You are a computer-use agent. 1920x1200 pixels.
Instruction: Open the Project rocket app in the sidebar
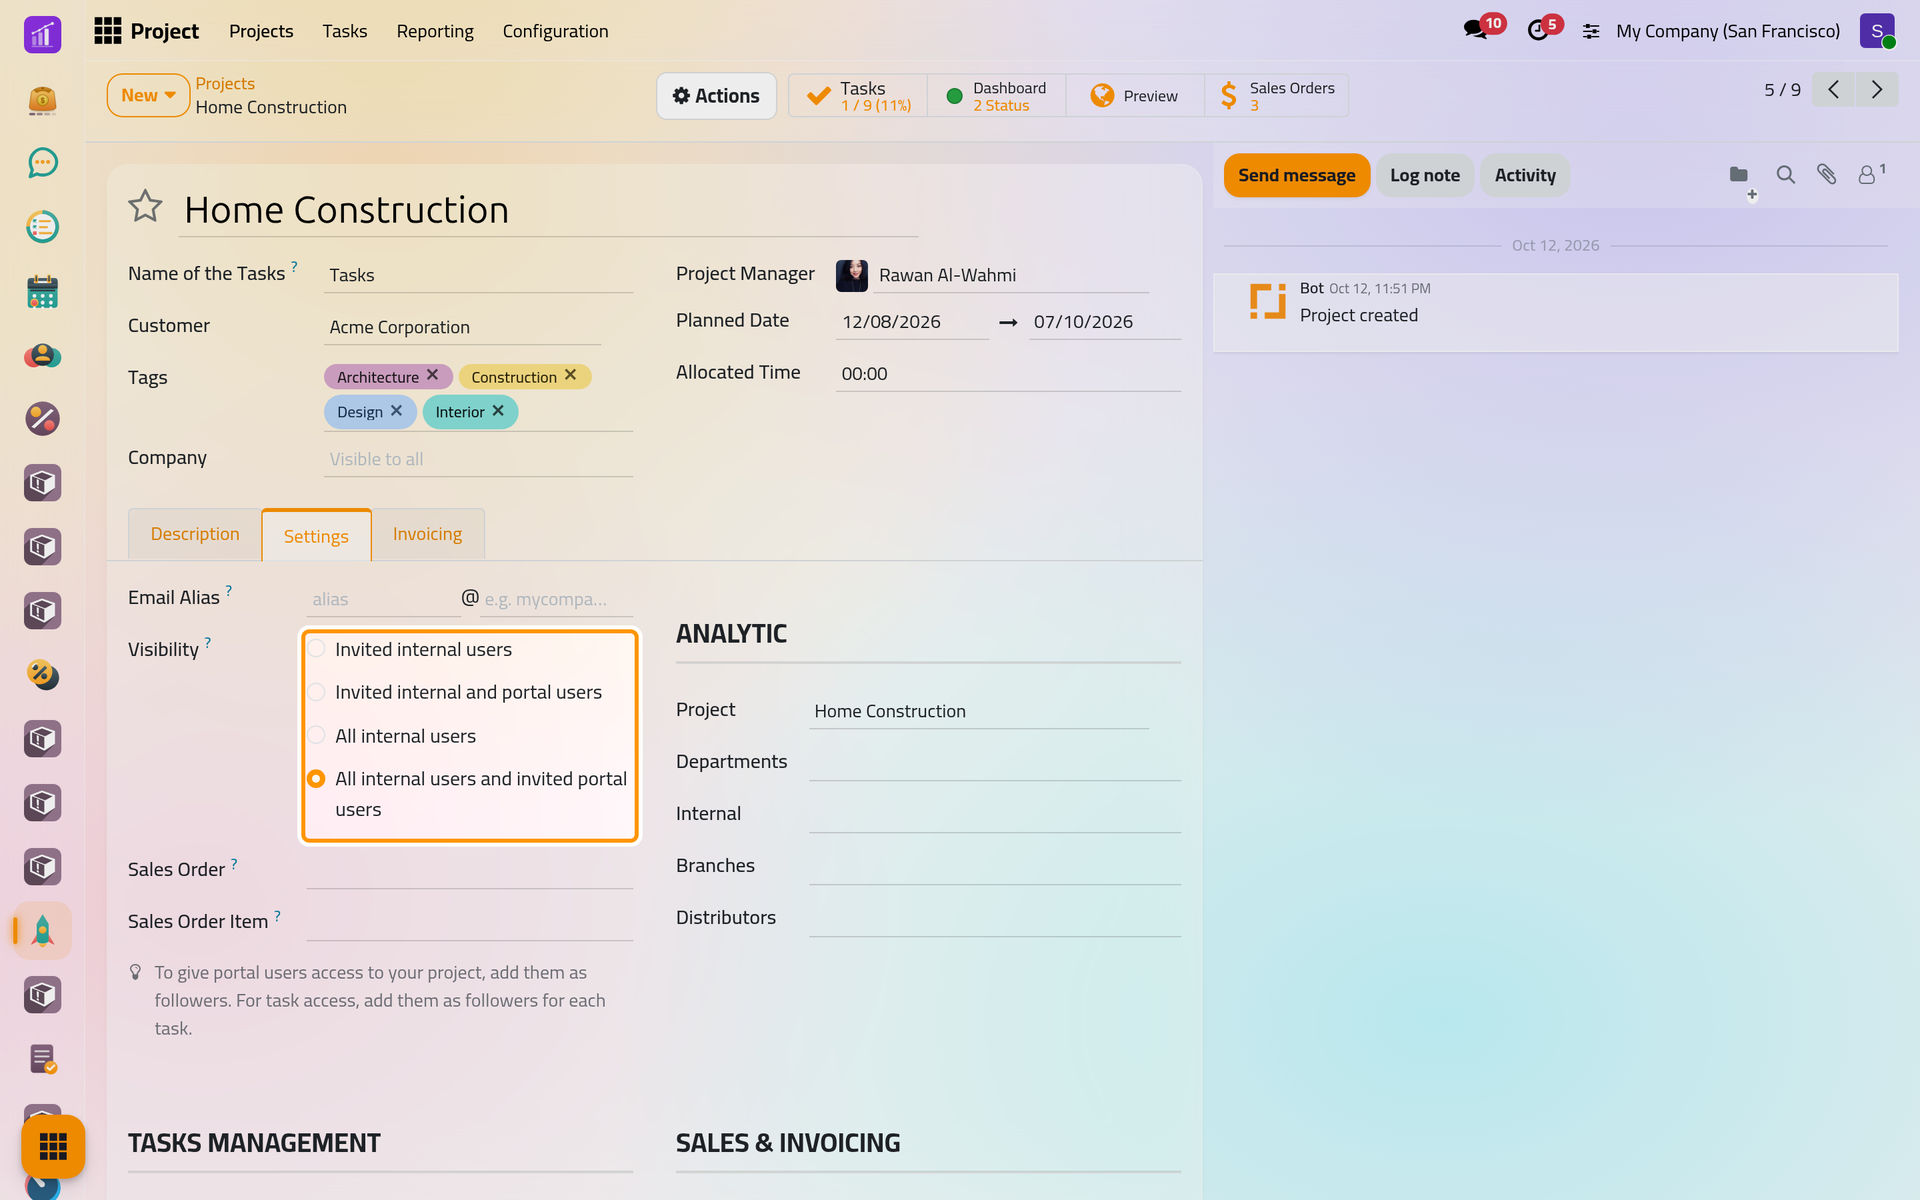(x=42, y=931)
